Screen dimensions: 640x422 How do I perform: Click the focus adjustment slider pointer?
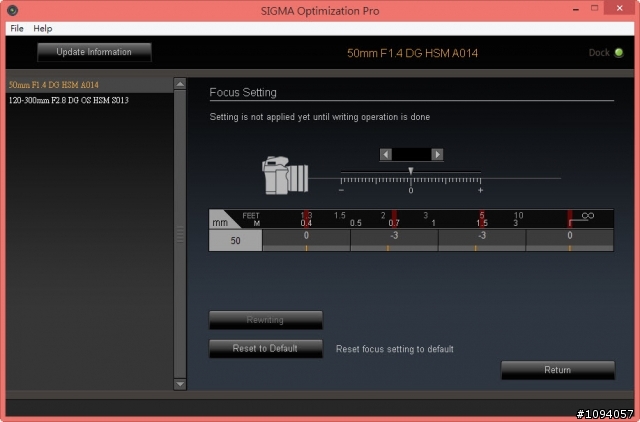(411, 171)
